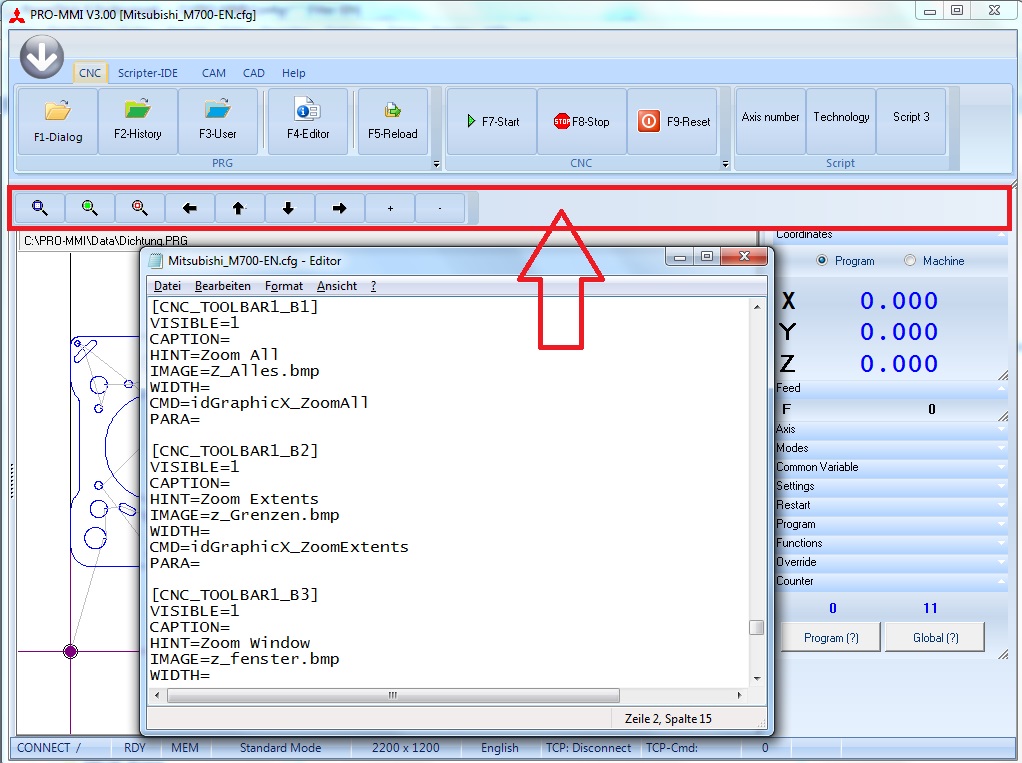The height and width of the screenshot is (763, 1022).
Task: Select the Machine coordinates radio button
Action: pos(910,261)
